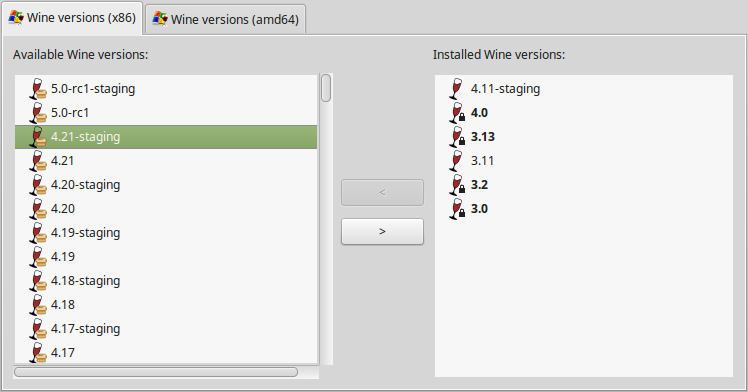Viewport: 748px width, 392px height.
Task: Open the Wine versions (x86) tab
Action: [x=73, y=18]
